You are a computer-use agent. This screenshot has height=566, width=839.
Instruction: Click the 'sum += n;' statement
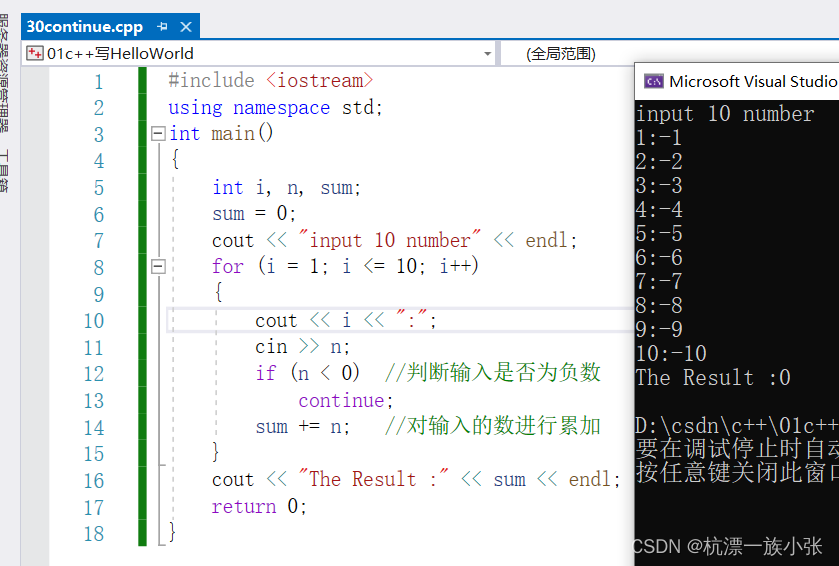point(302,427)
